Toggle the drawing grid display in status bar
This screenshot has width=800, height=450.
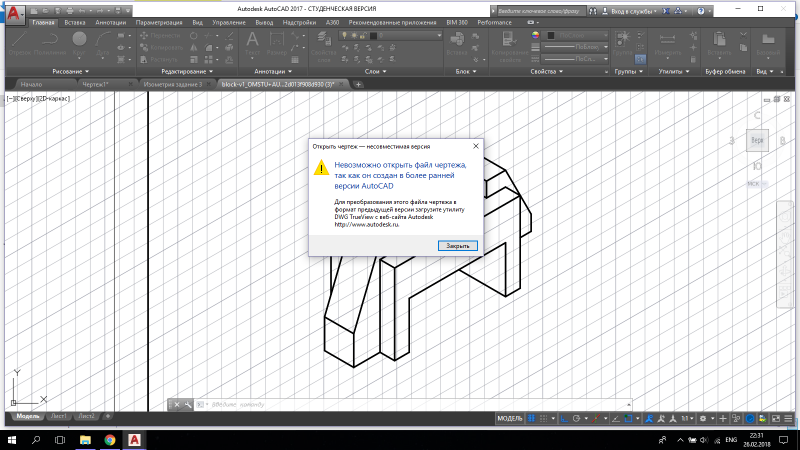tap(531, 418)
